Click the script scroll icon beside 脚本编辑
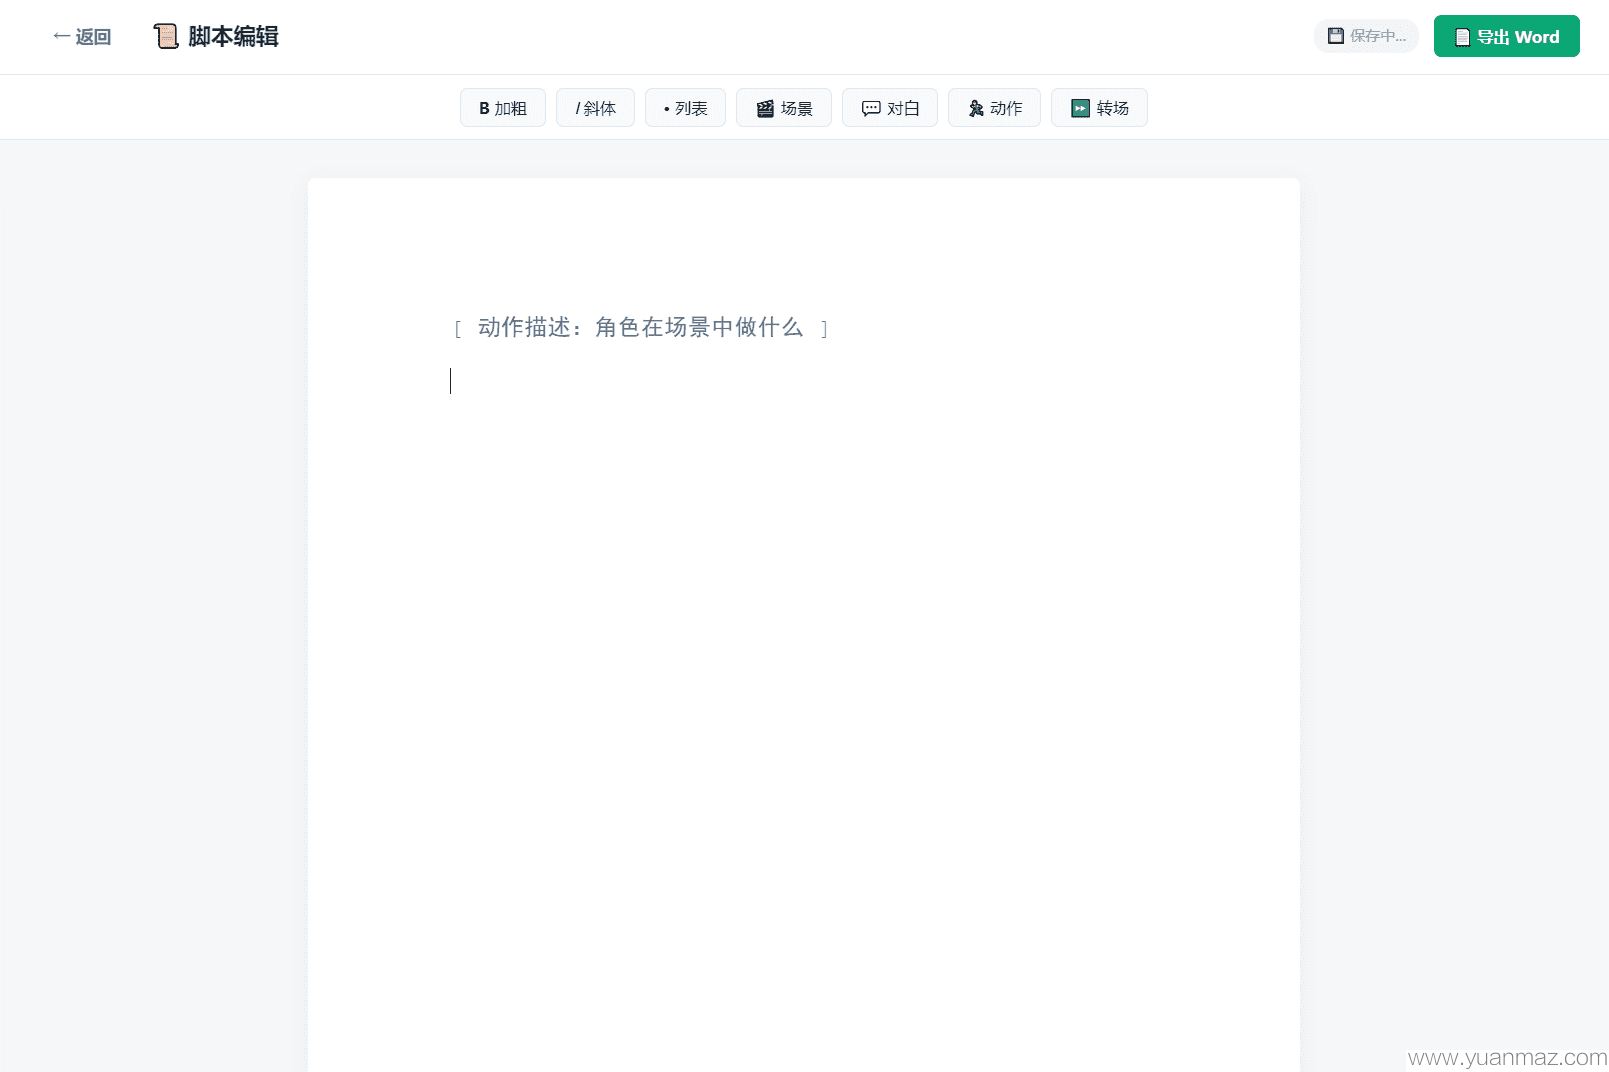 tap(166, 37)
